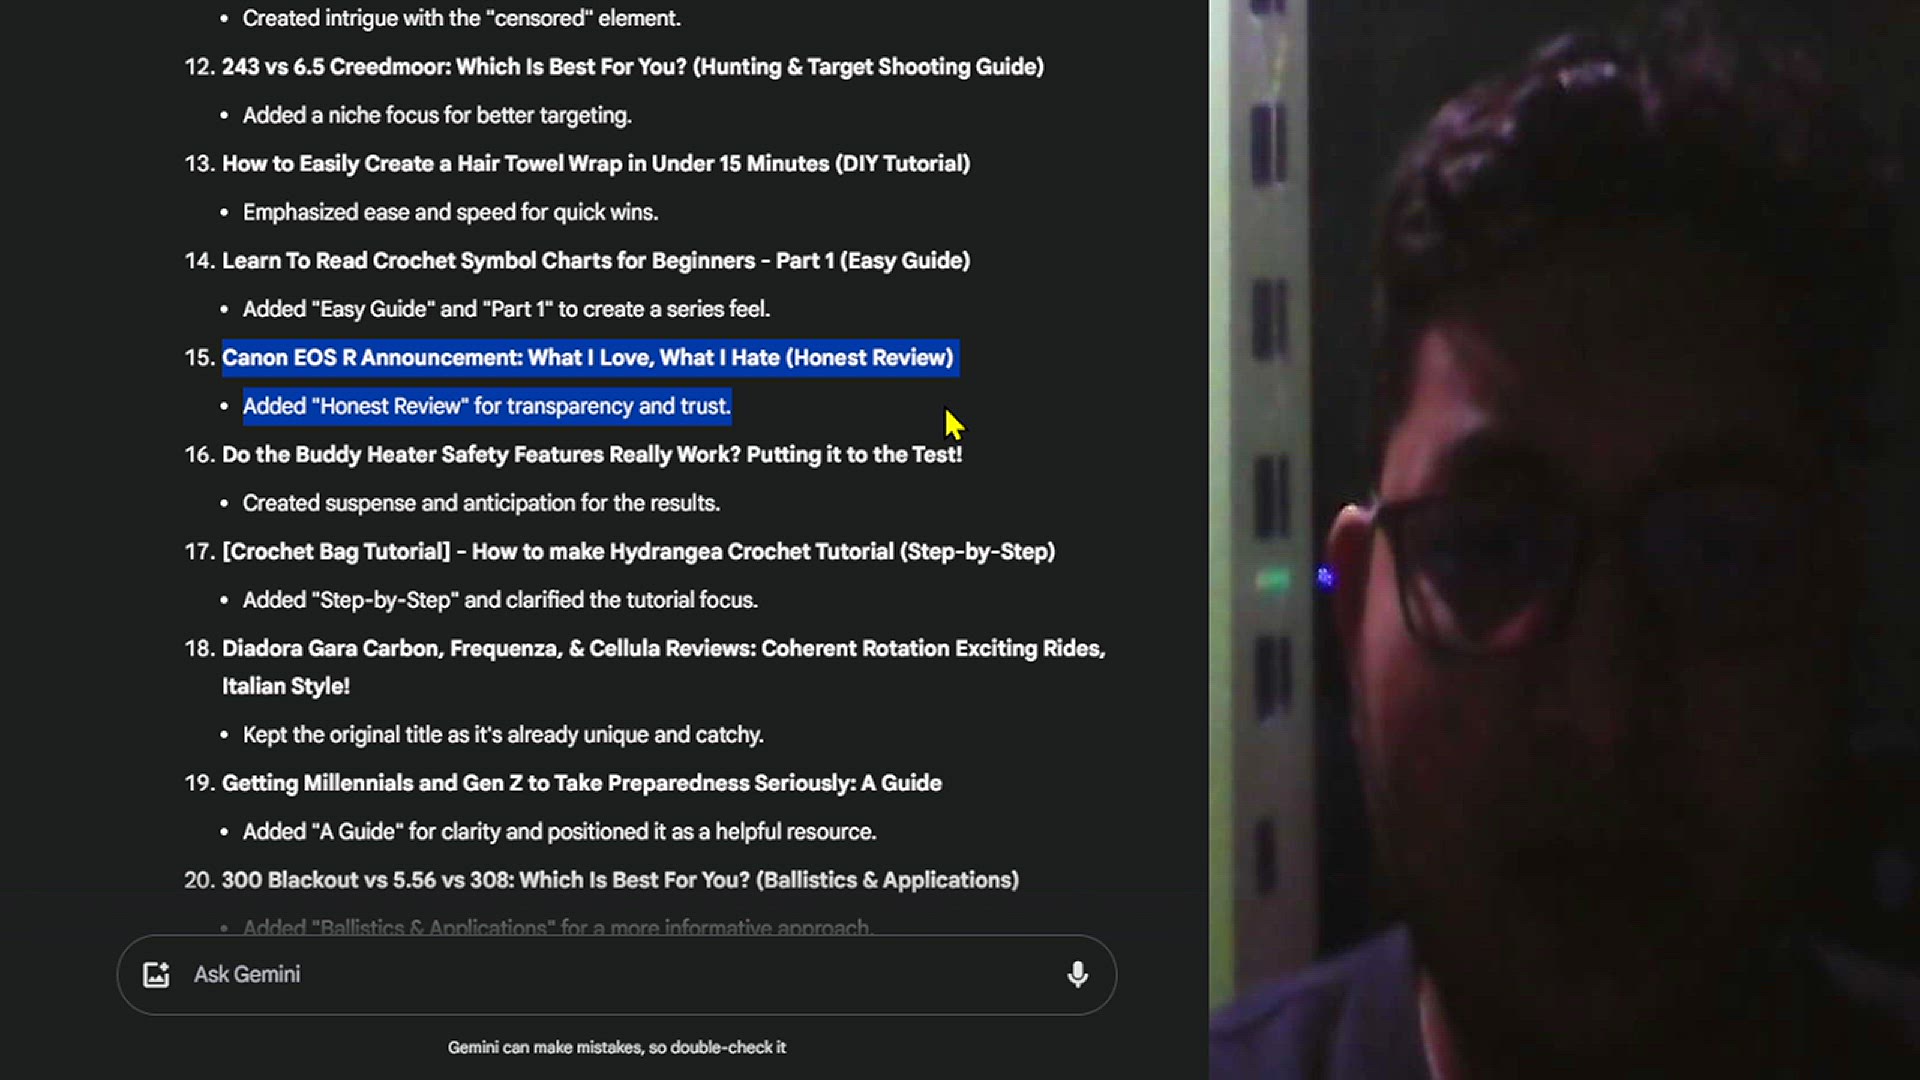Click the Diadora Gara Carbon reviews title

pyautogui.click(x=662, y=649)
